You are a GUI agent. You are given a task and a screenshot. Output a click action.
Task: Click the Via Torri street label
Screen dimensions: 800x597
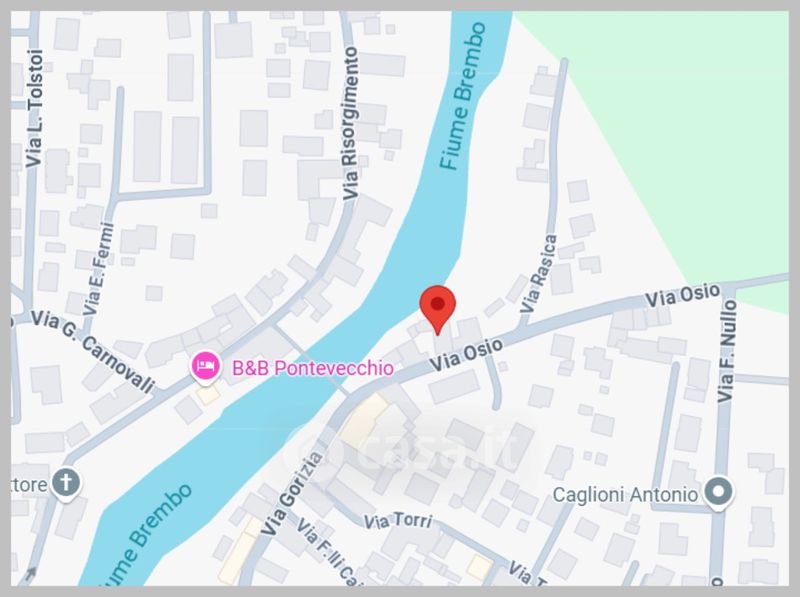point(397,521)
